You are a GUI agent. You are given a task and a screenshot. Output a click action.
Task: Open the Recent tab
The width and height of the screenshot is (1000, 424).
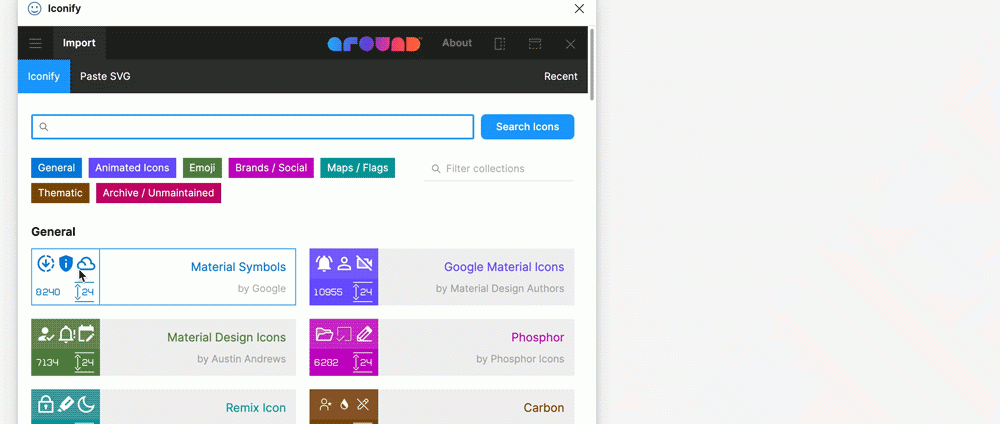click(x=561, y=77)
